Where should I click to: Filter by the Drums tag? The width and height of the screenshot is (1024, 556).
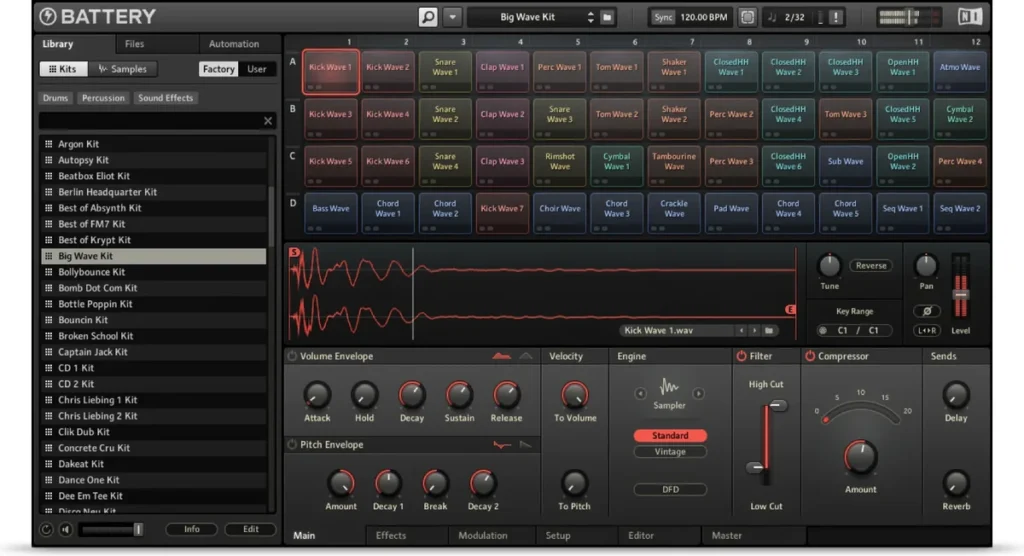(56, 98)
